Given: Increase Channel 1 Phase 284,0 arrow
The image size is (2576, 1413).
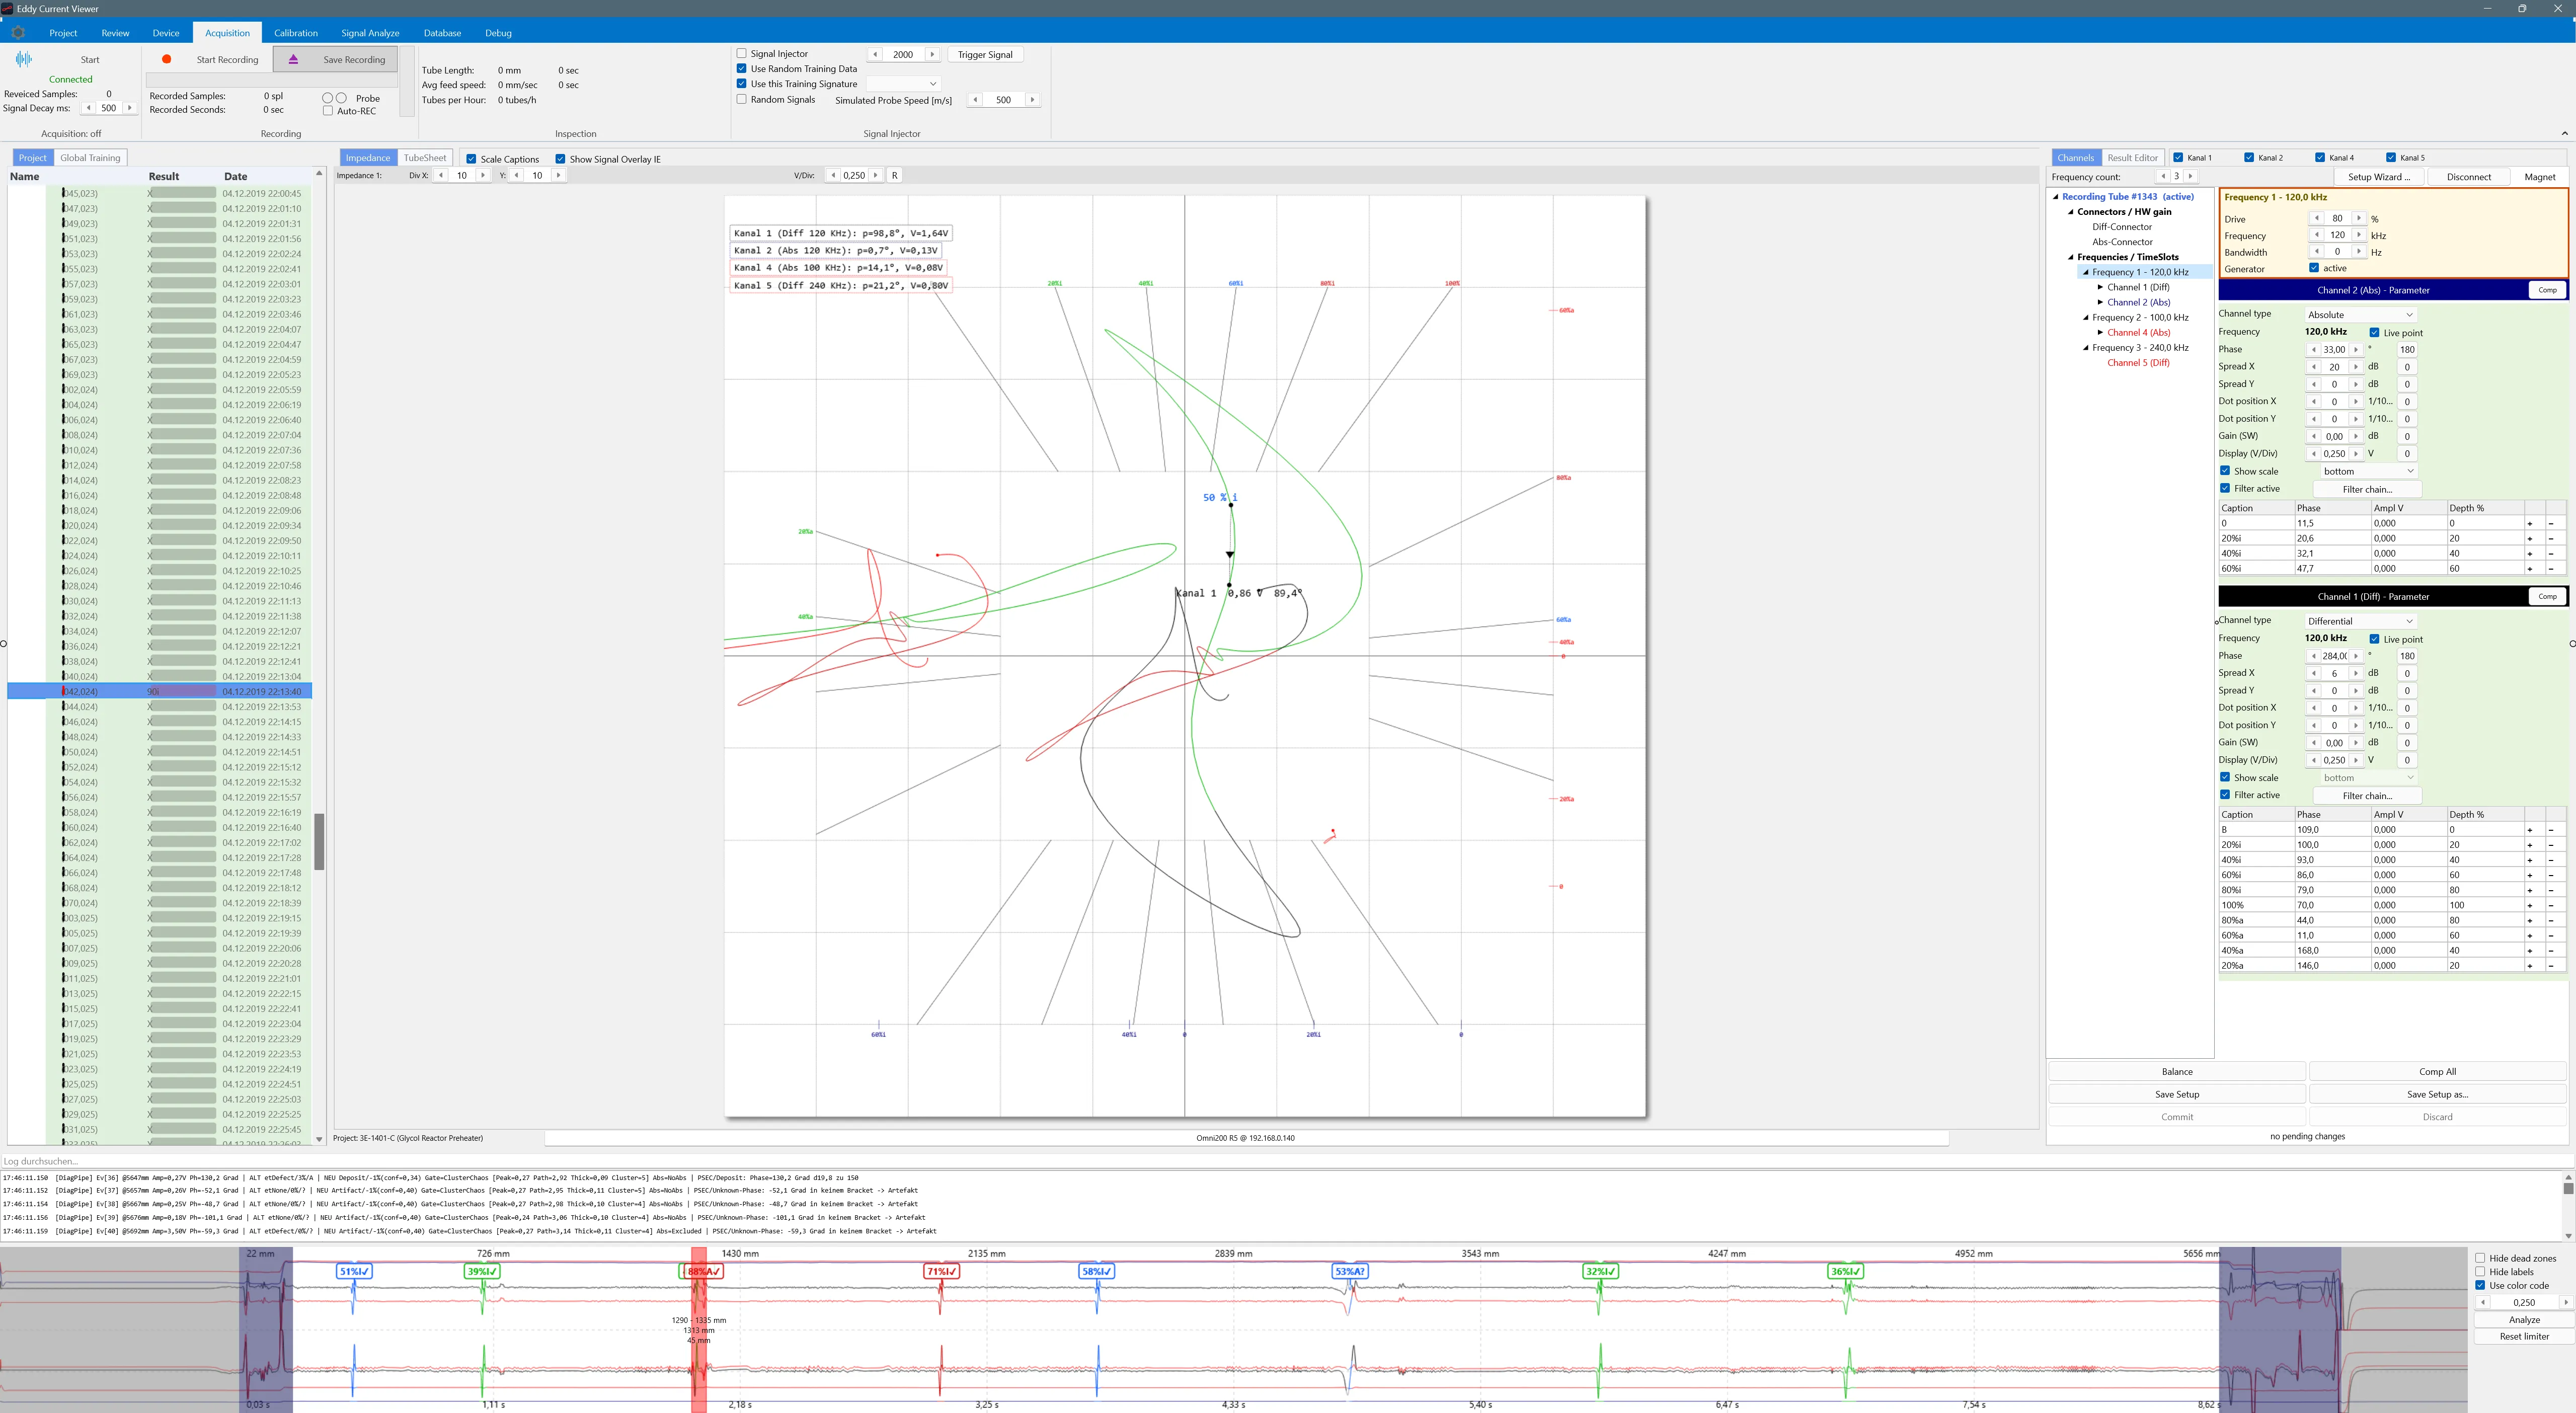Looking at the screenshot, I should tap(2356, 656).
